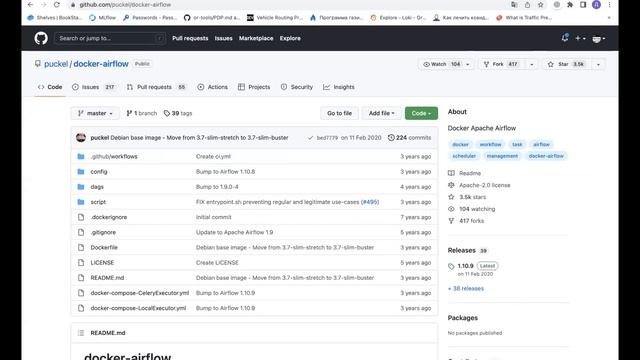
Task: Open the GitHub home logo
Action: point(41,38)
